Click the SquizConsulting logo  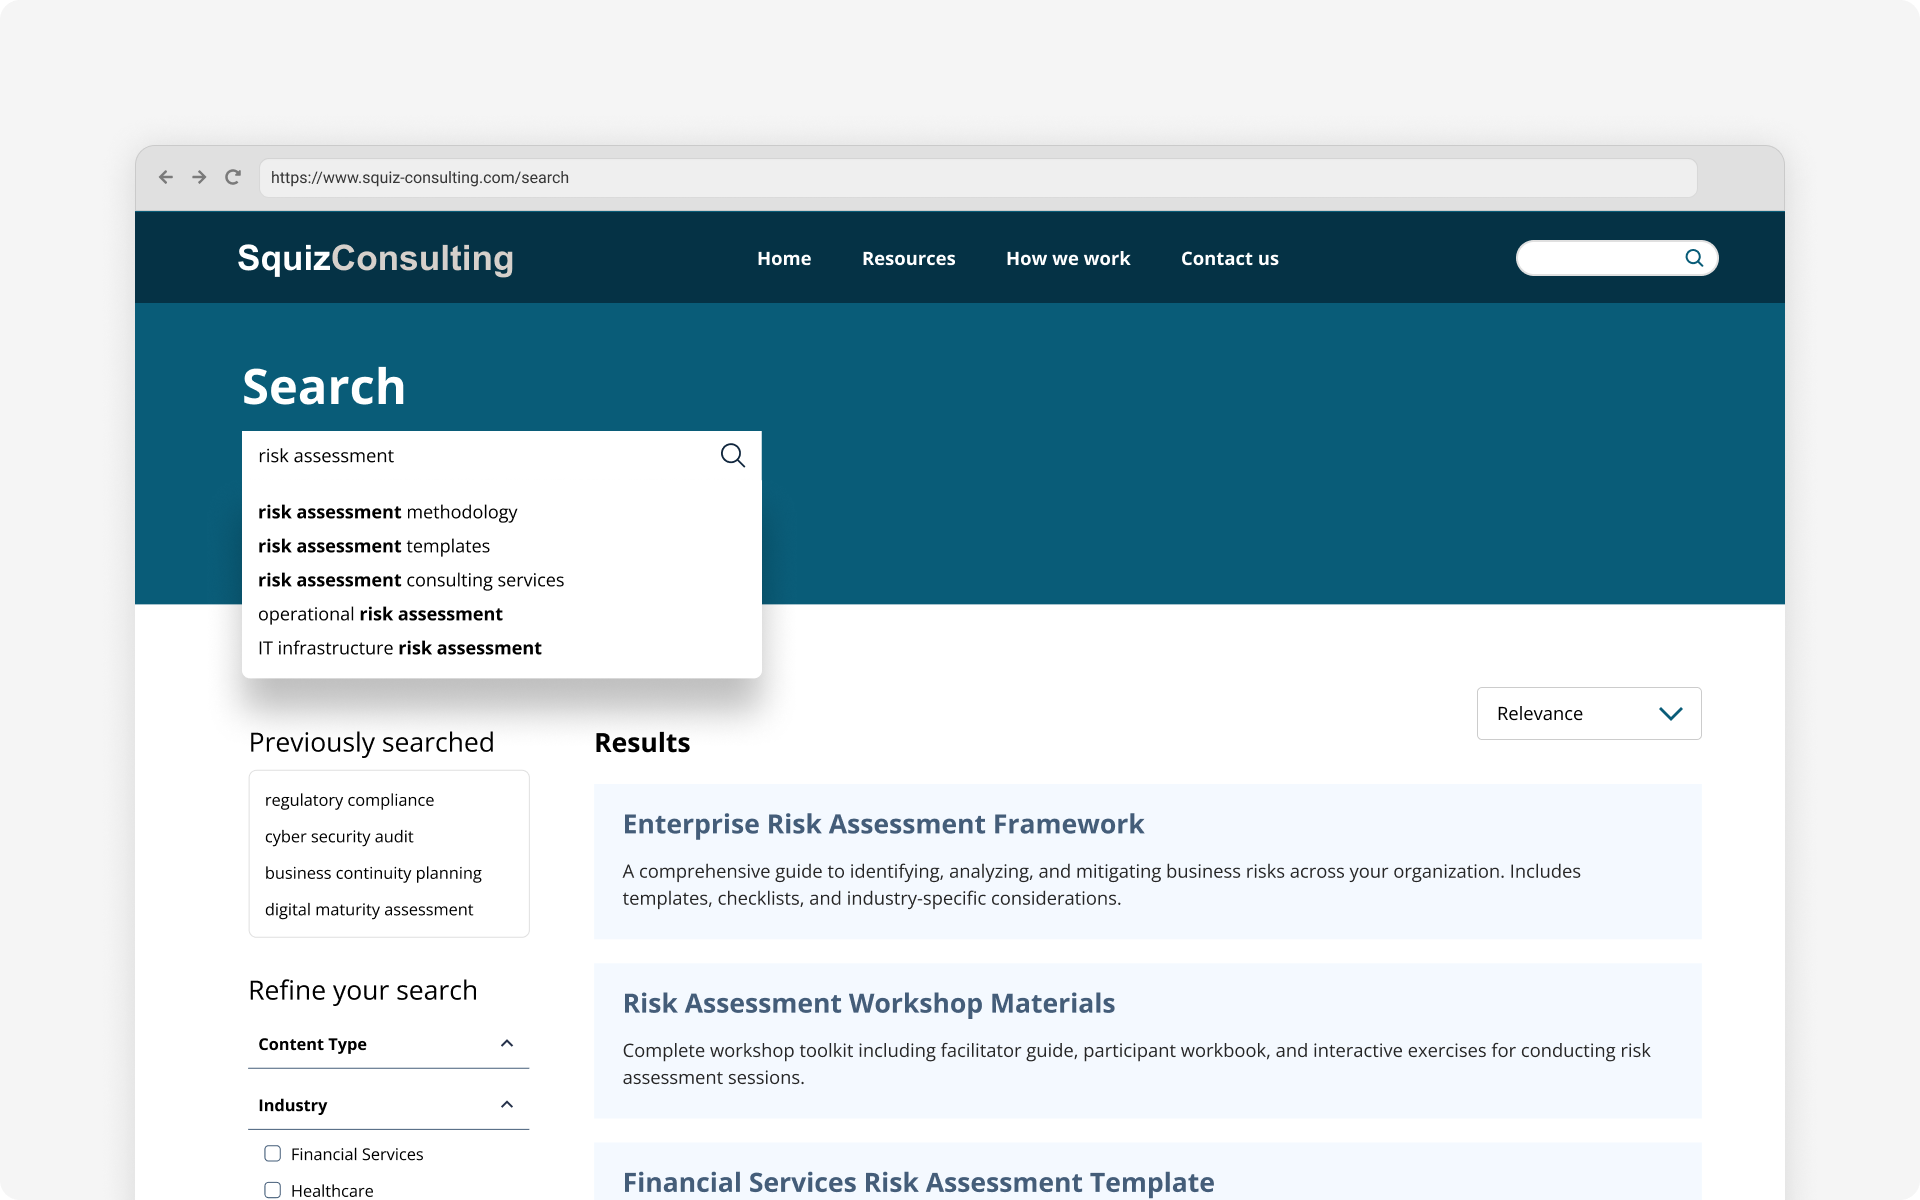tap(375, 258)
